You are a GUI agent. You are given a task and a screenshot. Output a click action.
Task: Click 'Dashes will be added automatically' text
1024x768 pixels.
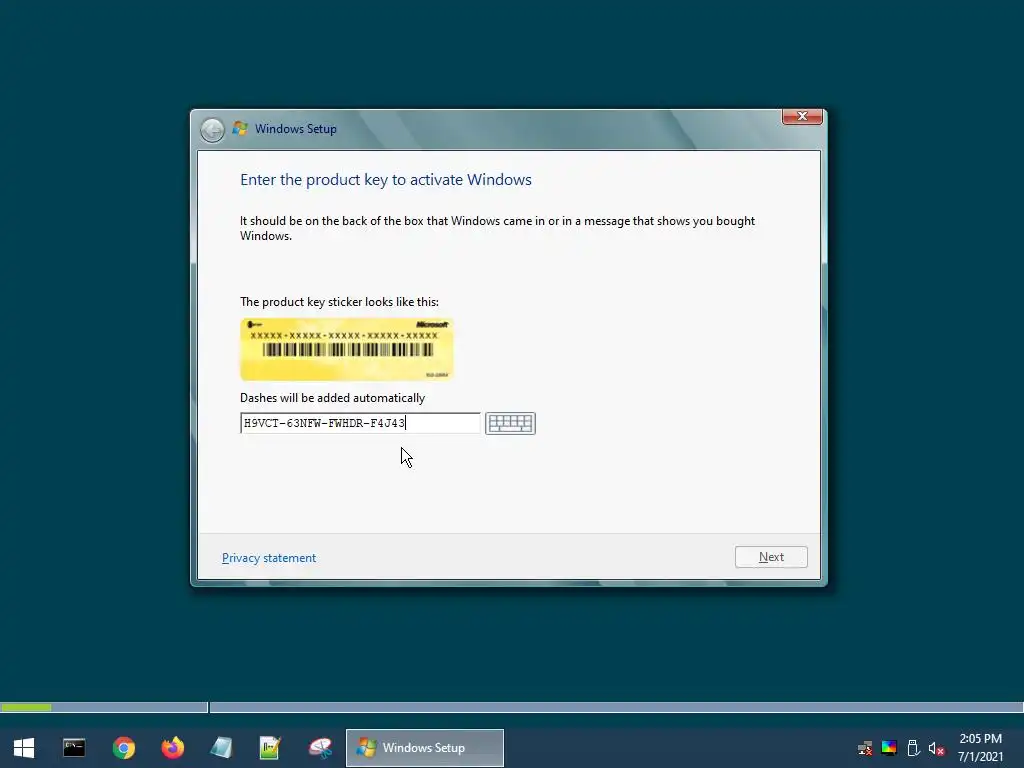[x=332, y=398]
